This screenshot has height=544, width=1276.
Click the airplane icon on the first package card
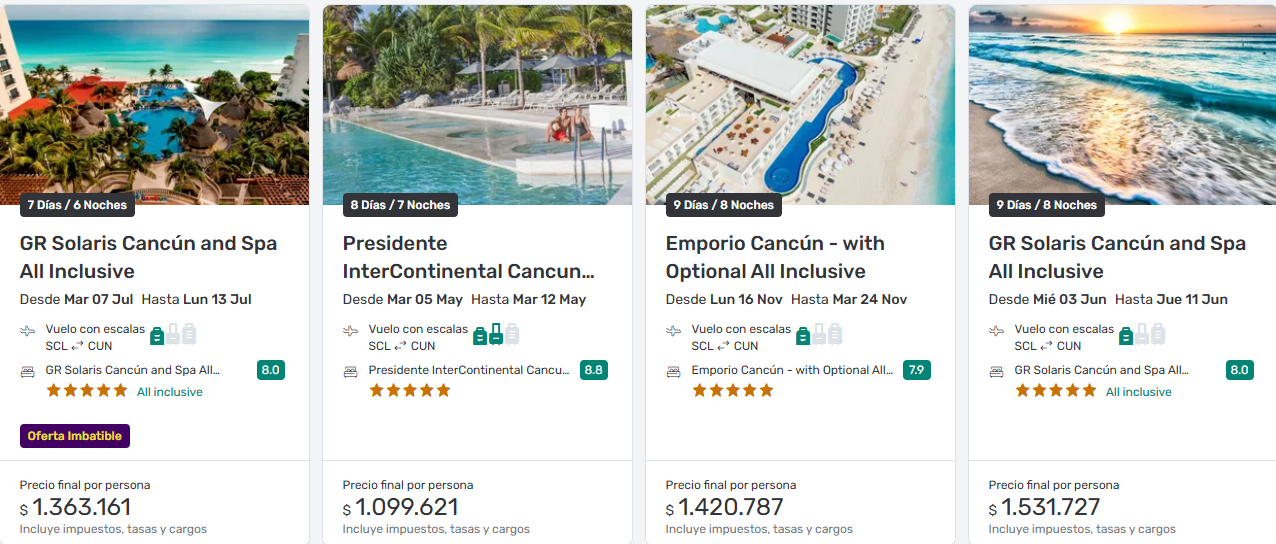[27, 330]
